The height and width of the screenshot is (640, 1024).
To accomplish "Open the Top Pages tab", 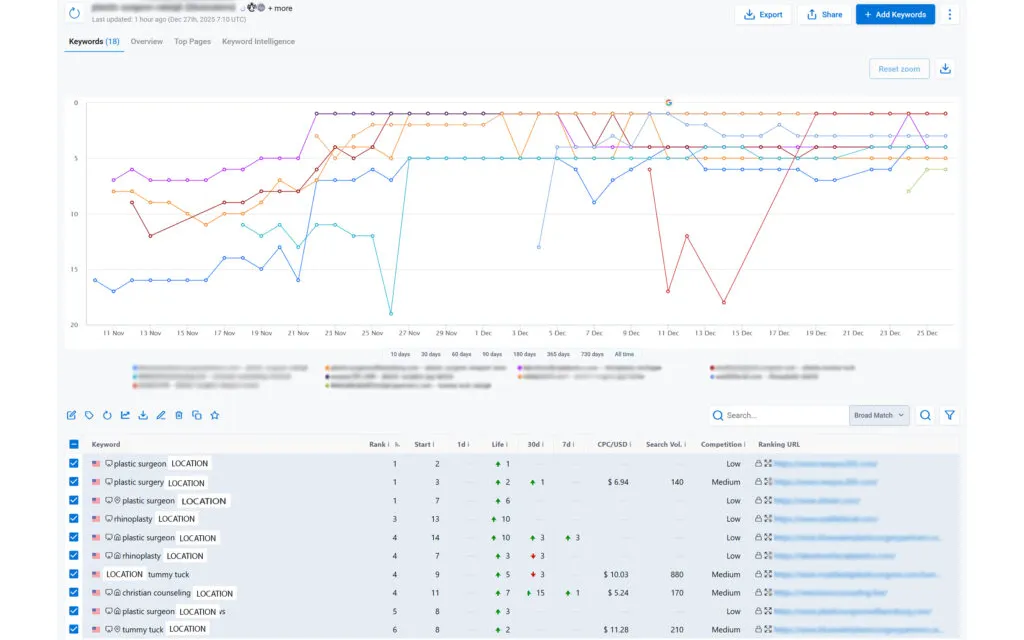I will tap(192, 41).
